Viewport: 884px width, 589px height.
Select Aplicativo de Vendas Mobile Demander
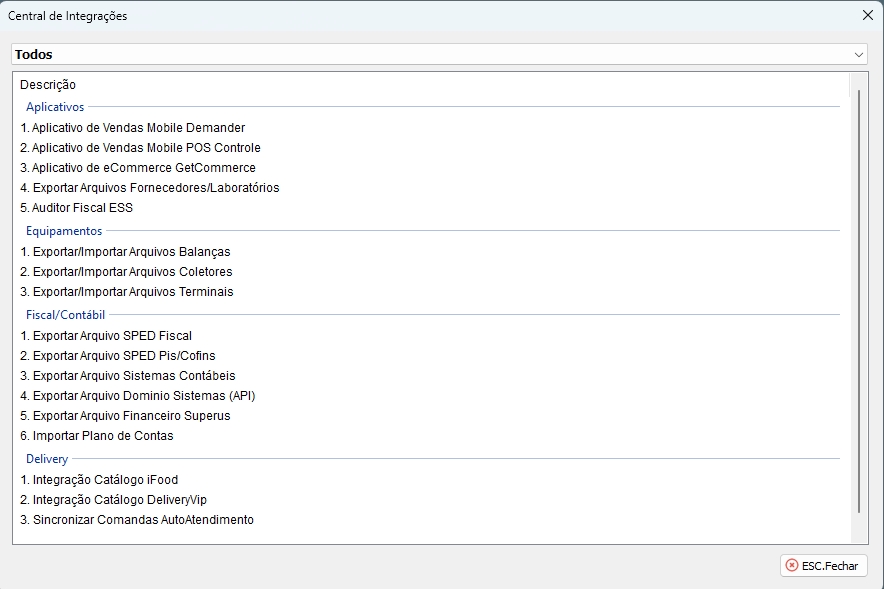coord(132,128)
